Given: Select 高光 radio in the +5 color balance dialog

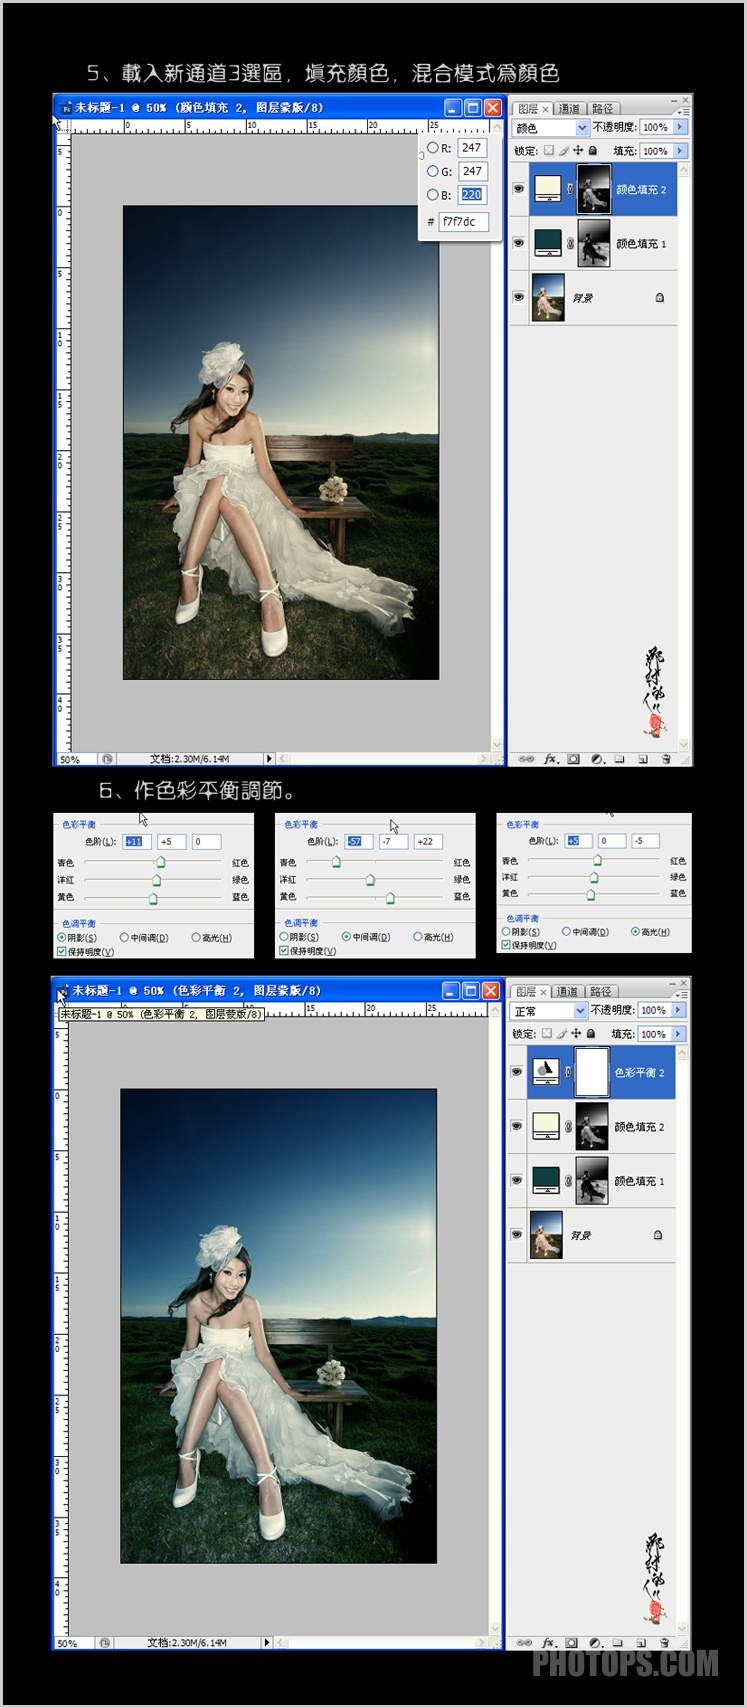Looking at the screenshot, I should [635, 932].
